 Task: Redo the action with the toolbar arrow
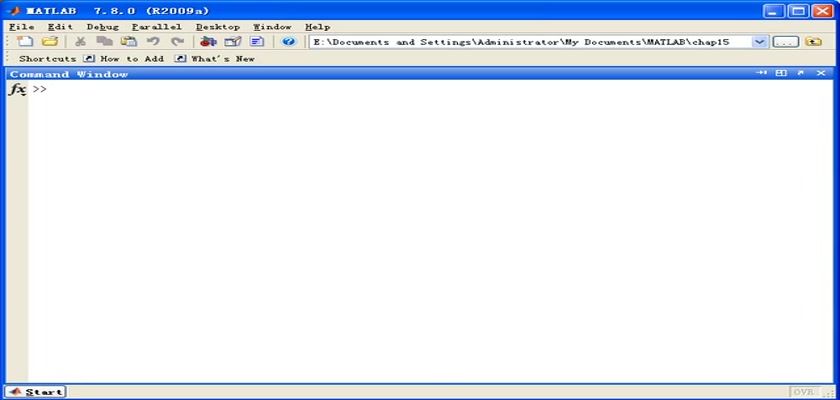(x=177, y=41)
